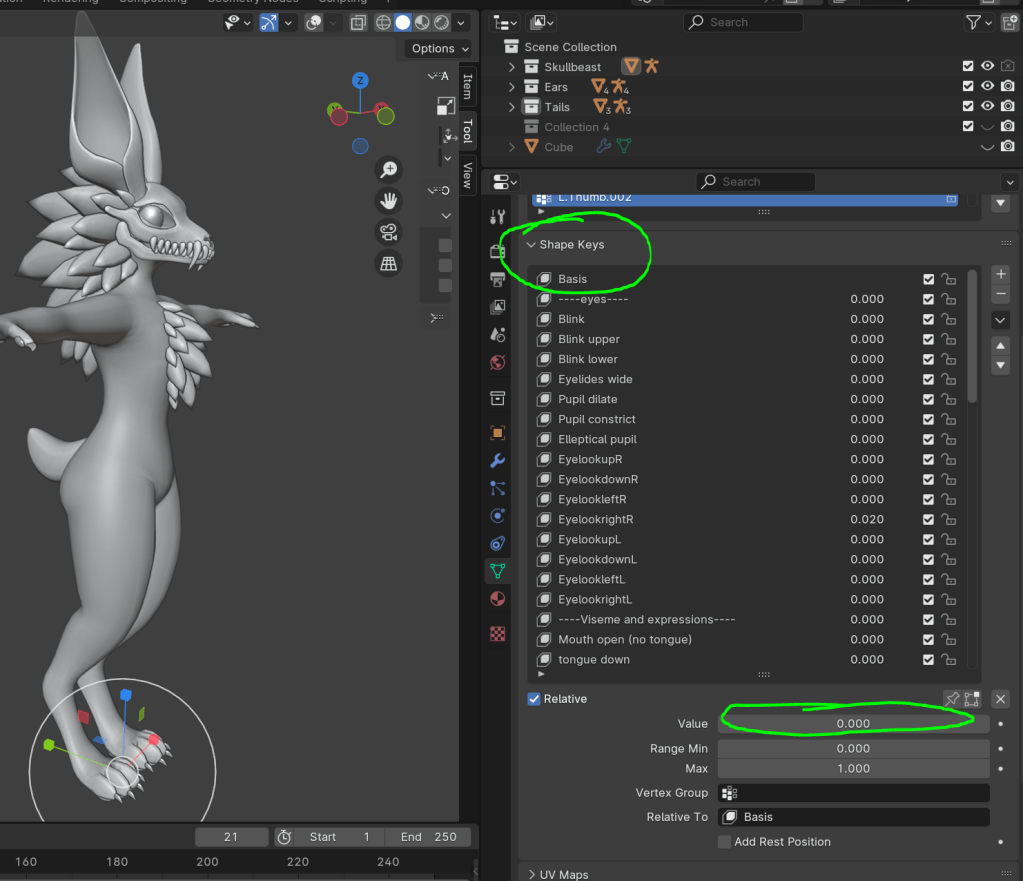
Task: Click the shape key Value slider
Action: tap(853, 723)
